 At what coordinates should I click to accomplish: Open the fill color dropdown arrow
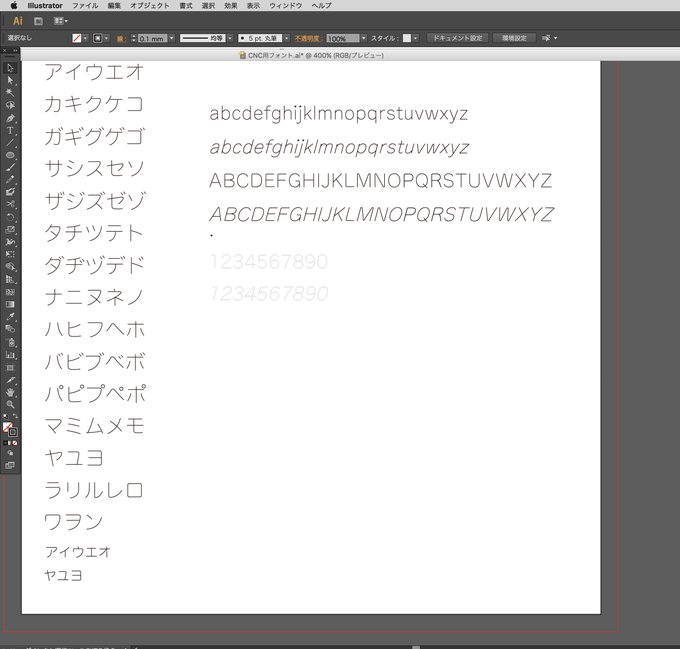tap(85, 38)
